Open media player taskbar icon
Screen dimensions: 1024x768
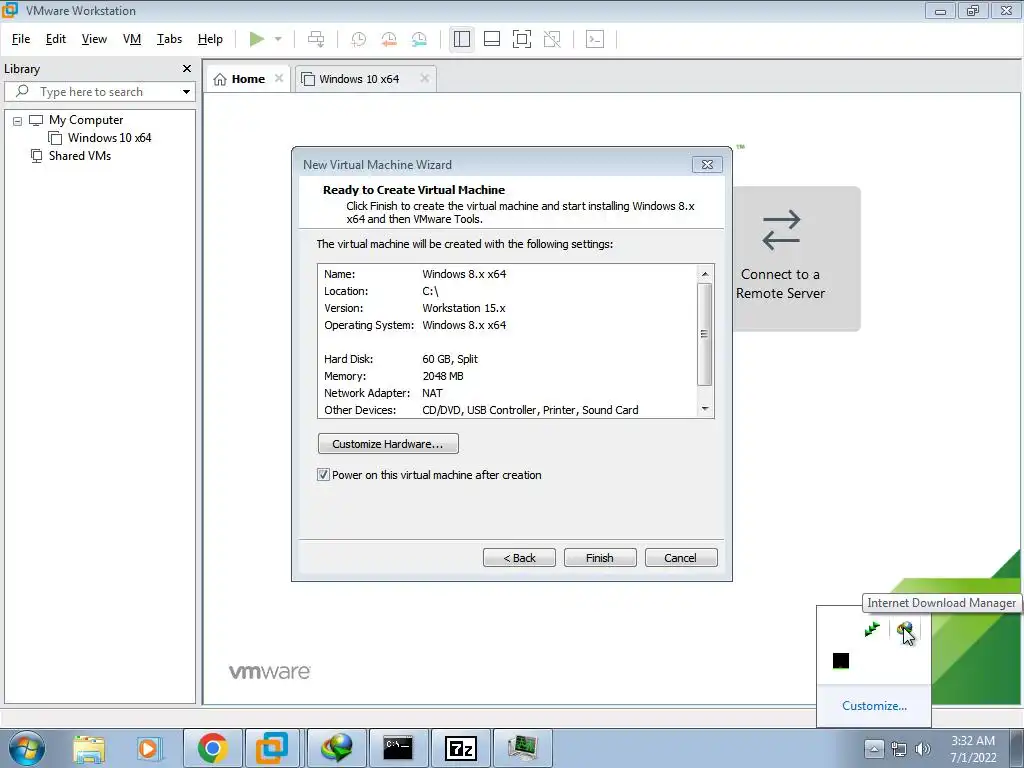[148, 748]
